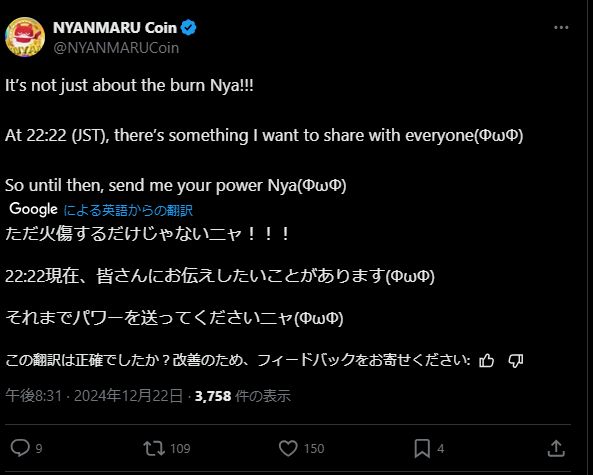The height and width of the screenshot is (475, 593).
Task: Click the Google logo
Action: (x=33, y=209)
